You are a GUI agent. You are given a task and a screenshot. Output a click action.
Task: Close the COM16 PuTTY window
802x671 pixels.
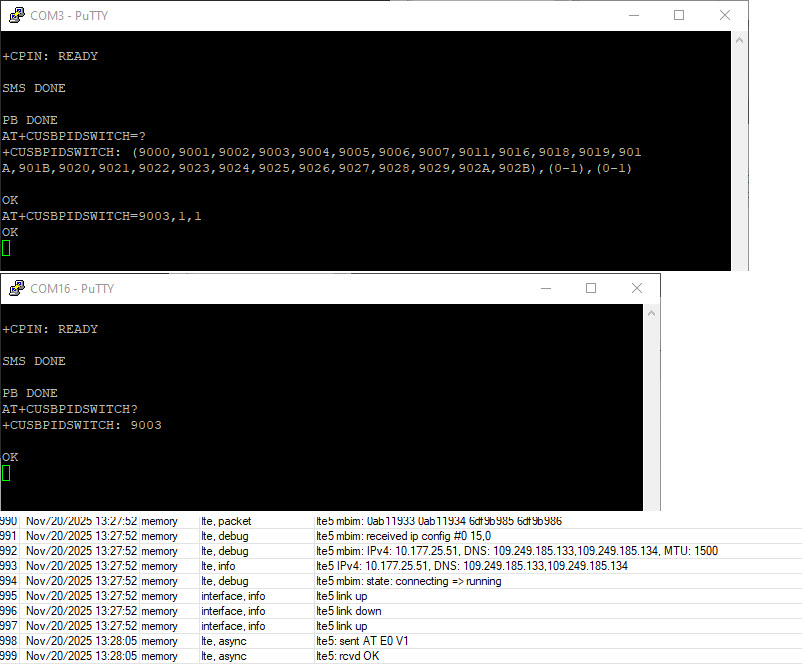[637, 288]
